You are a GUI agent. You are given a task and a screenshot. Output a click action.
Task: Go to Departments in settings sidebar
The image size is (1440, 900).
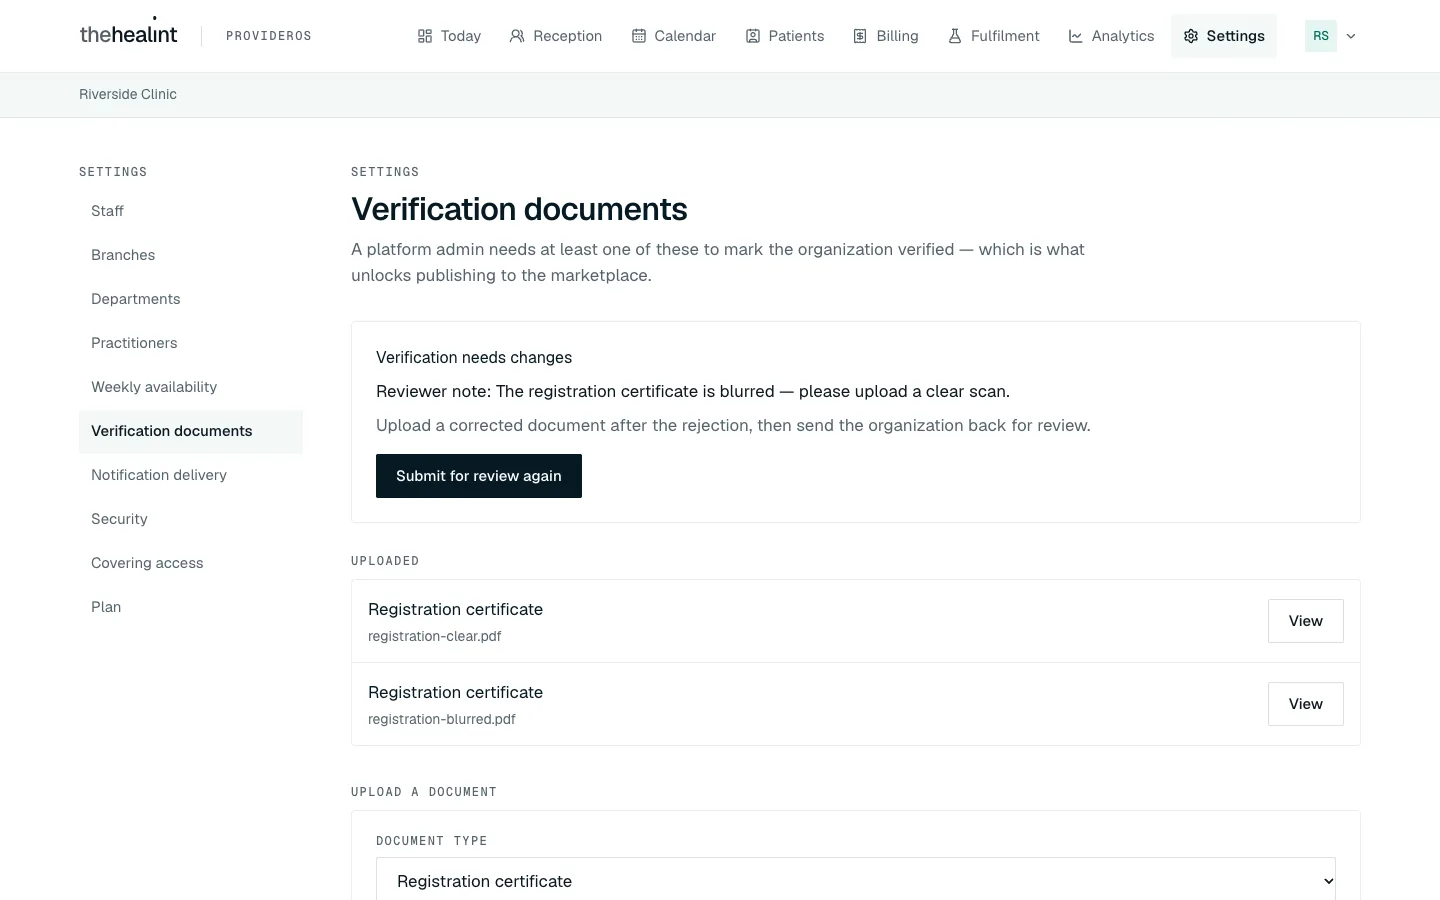(191, 299)
